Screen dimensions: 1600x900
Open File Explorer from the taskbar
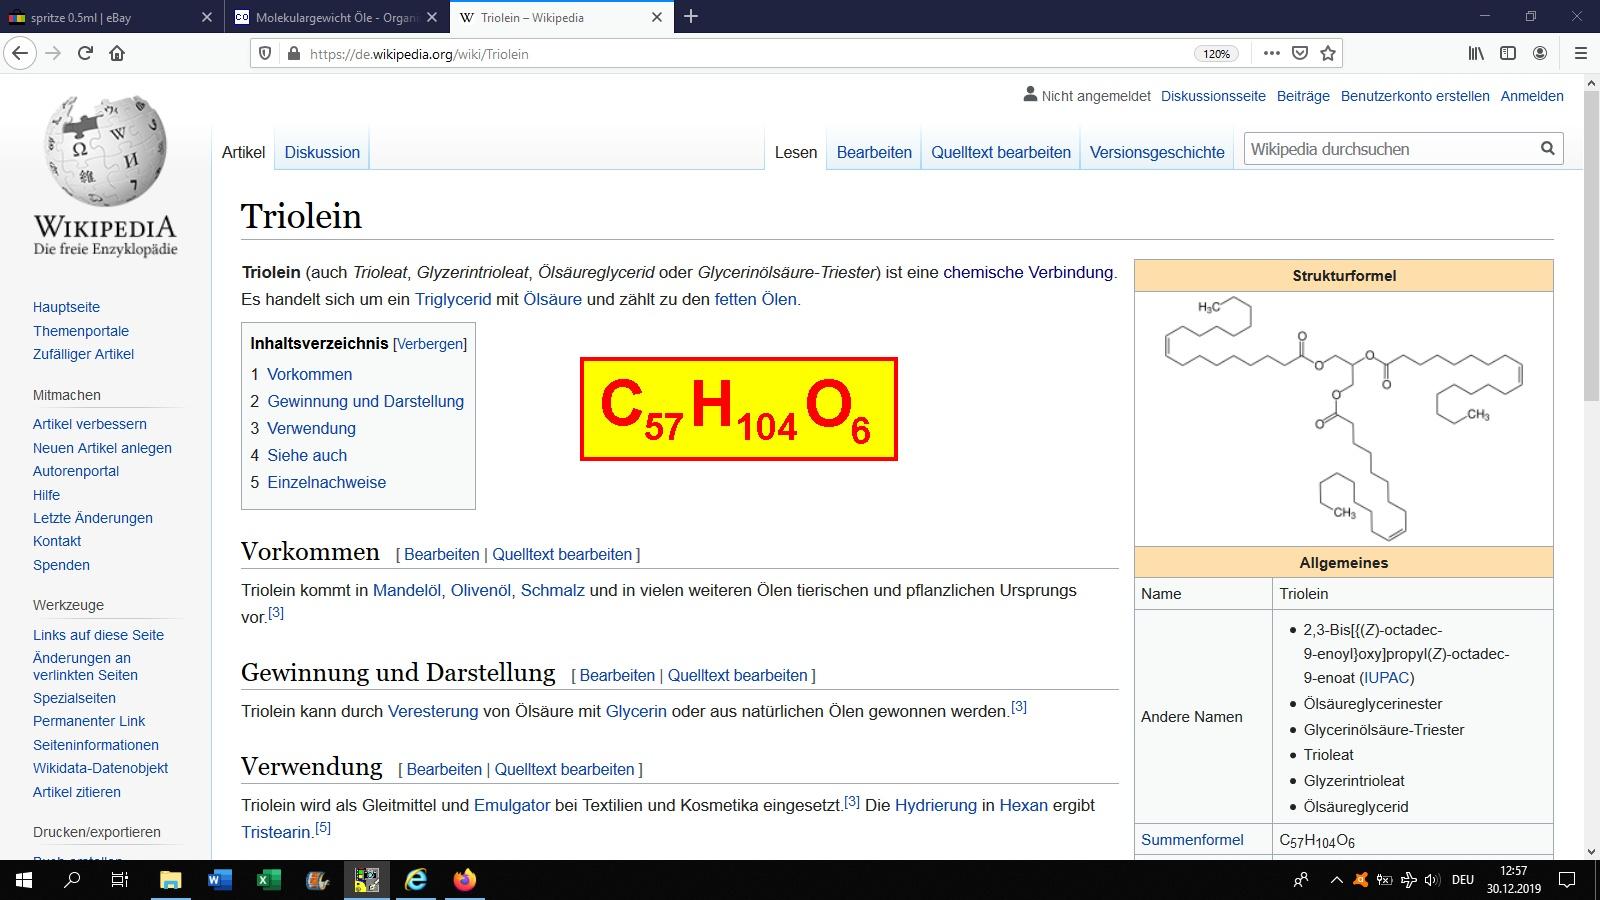(x=170, y=880)
